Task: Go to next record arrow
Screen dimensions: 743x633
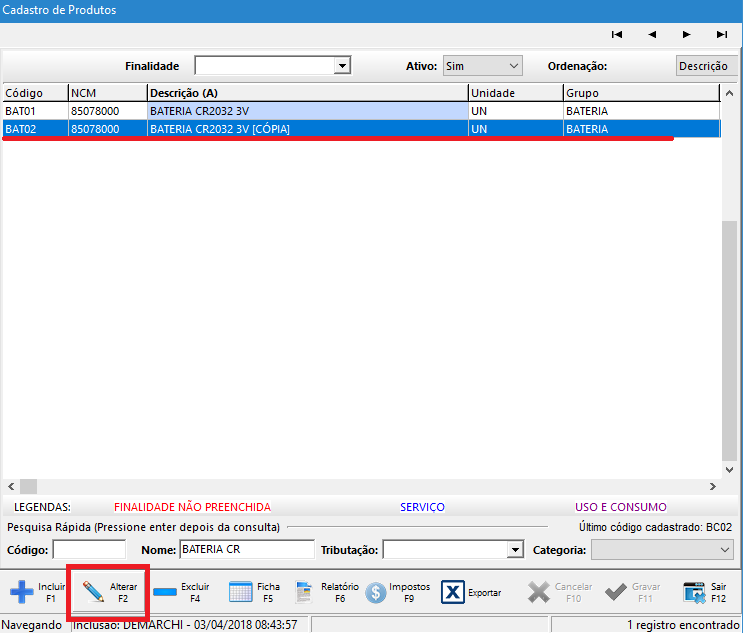Action: pos(686,34)
